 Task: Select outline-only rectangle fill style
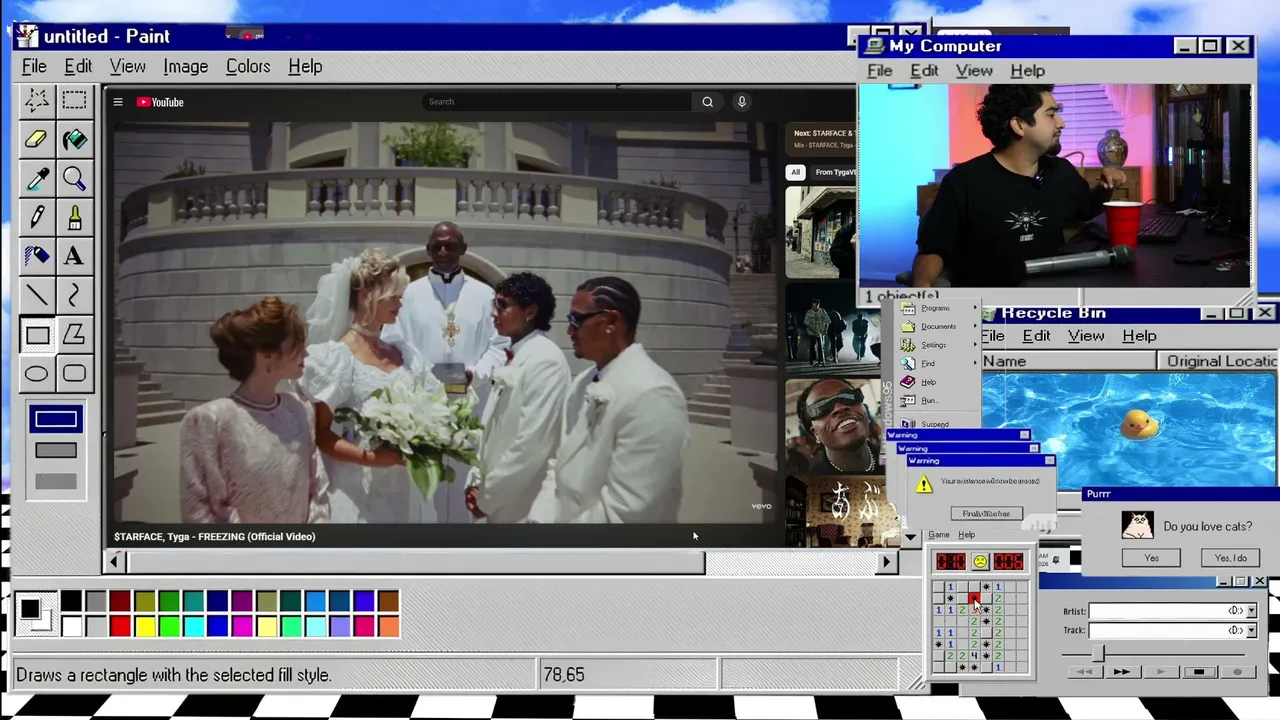(x=55, y=420)
